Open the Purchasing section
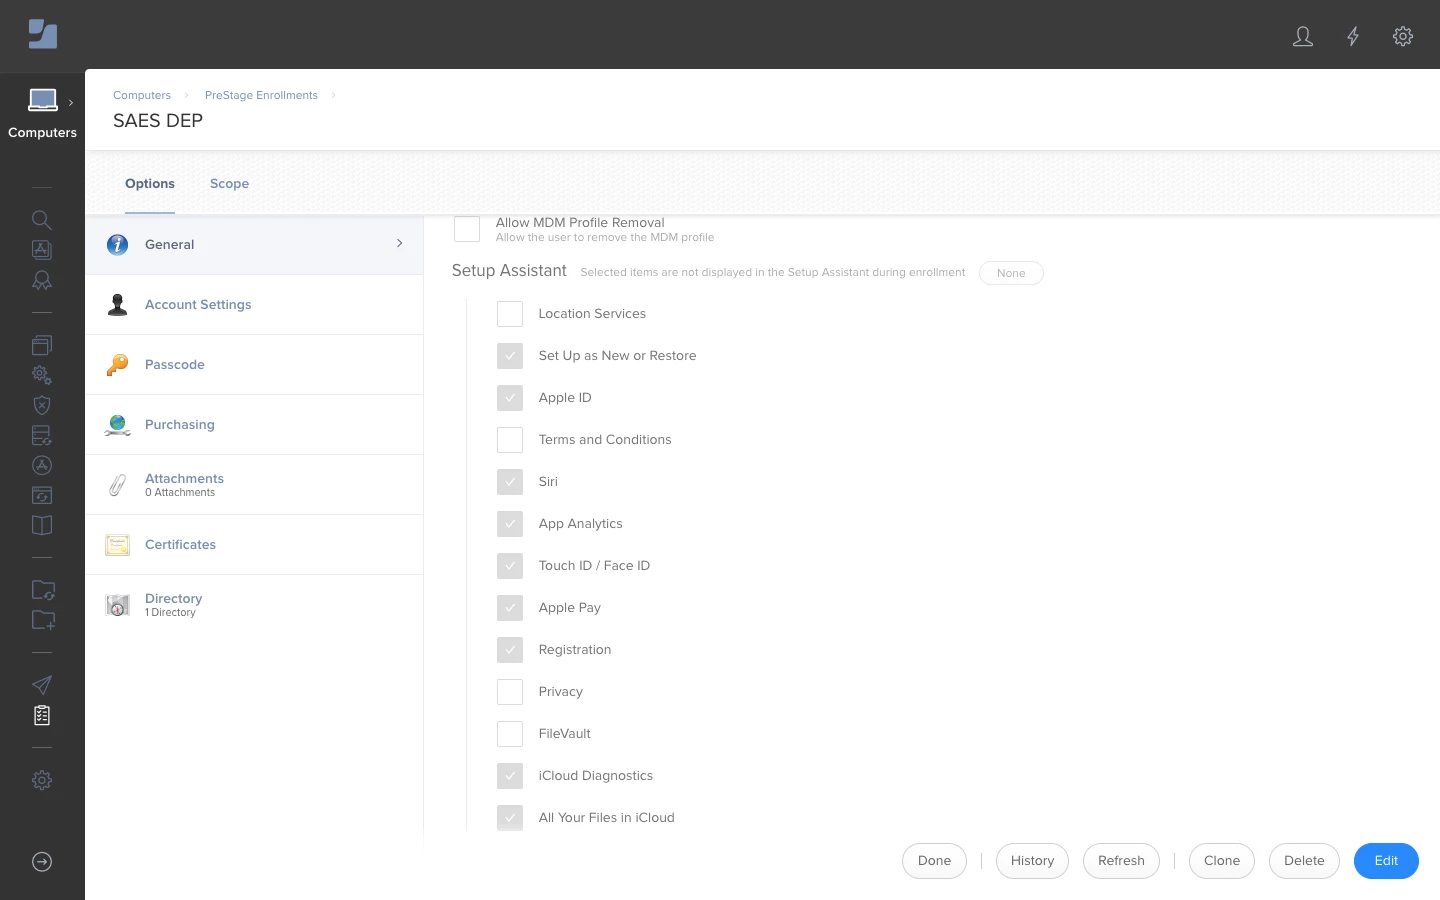Image resolution: width=1440 pixels, height=900 pixels. coord(254,425)
